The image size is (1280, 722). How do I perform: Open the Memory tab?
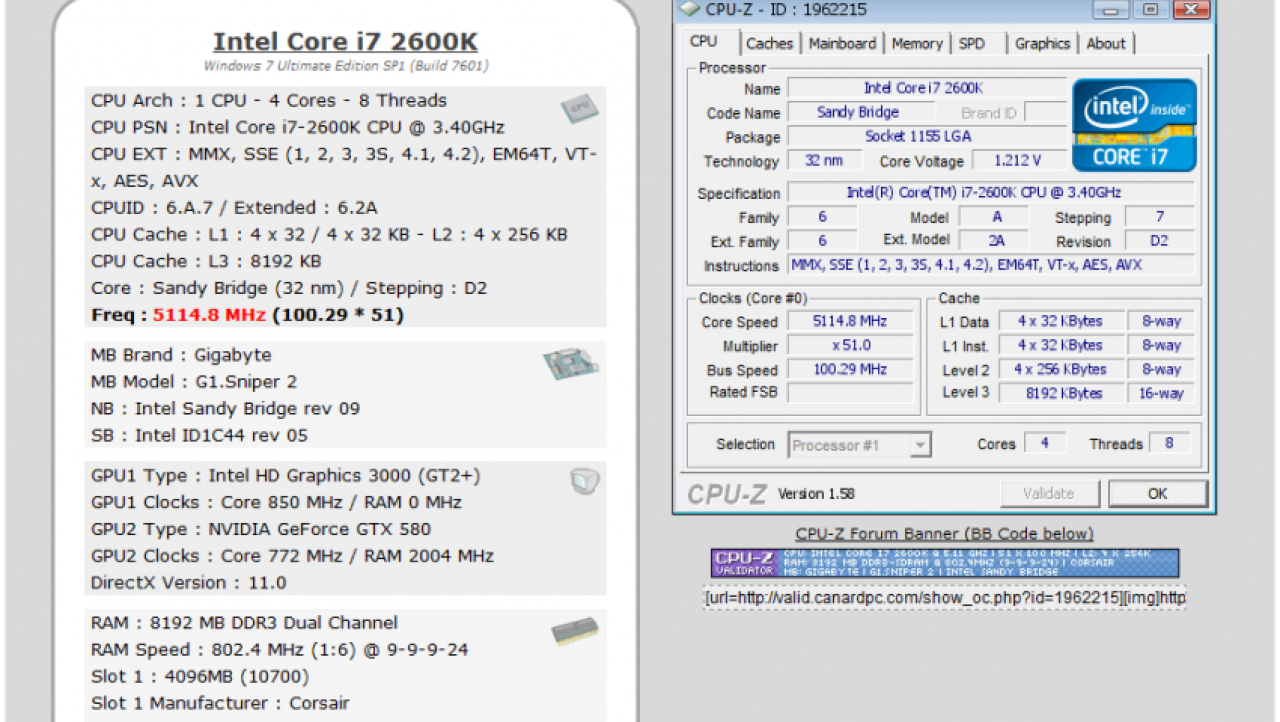tap(917, 43)
